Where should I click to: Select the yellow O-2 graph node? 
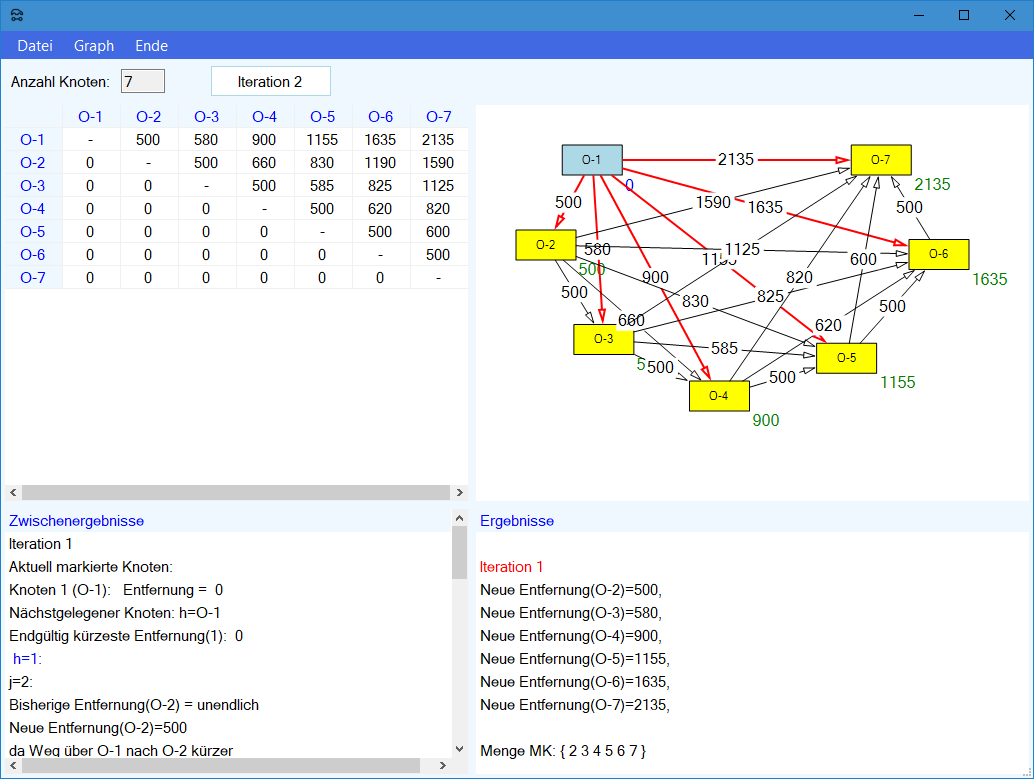545,245
